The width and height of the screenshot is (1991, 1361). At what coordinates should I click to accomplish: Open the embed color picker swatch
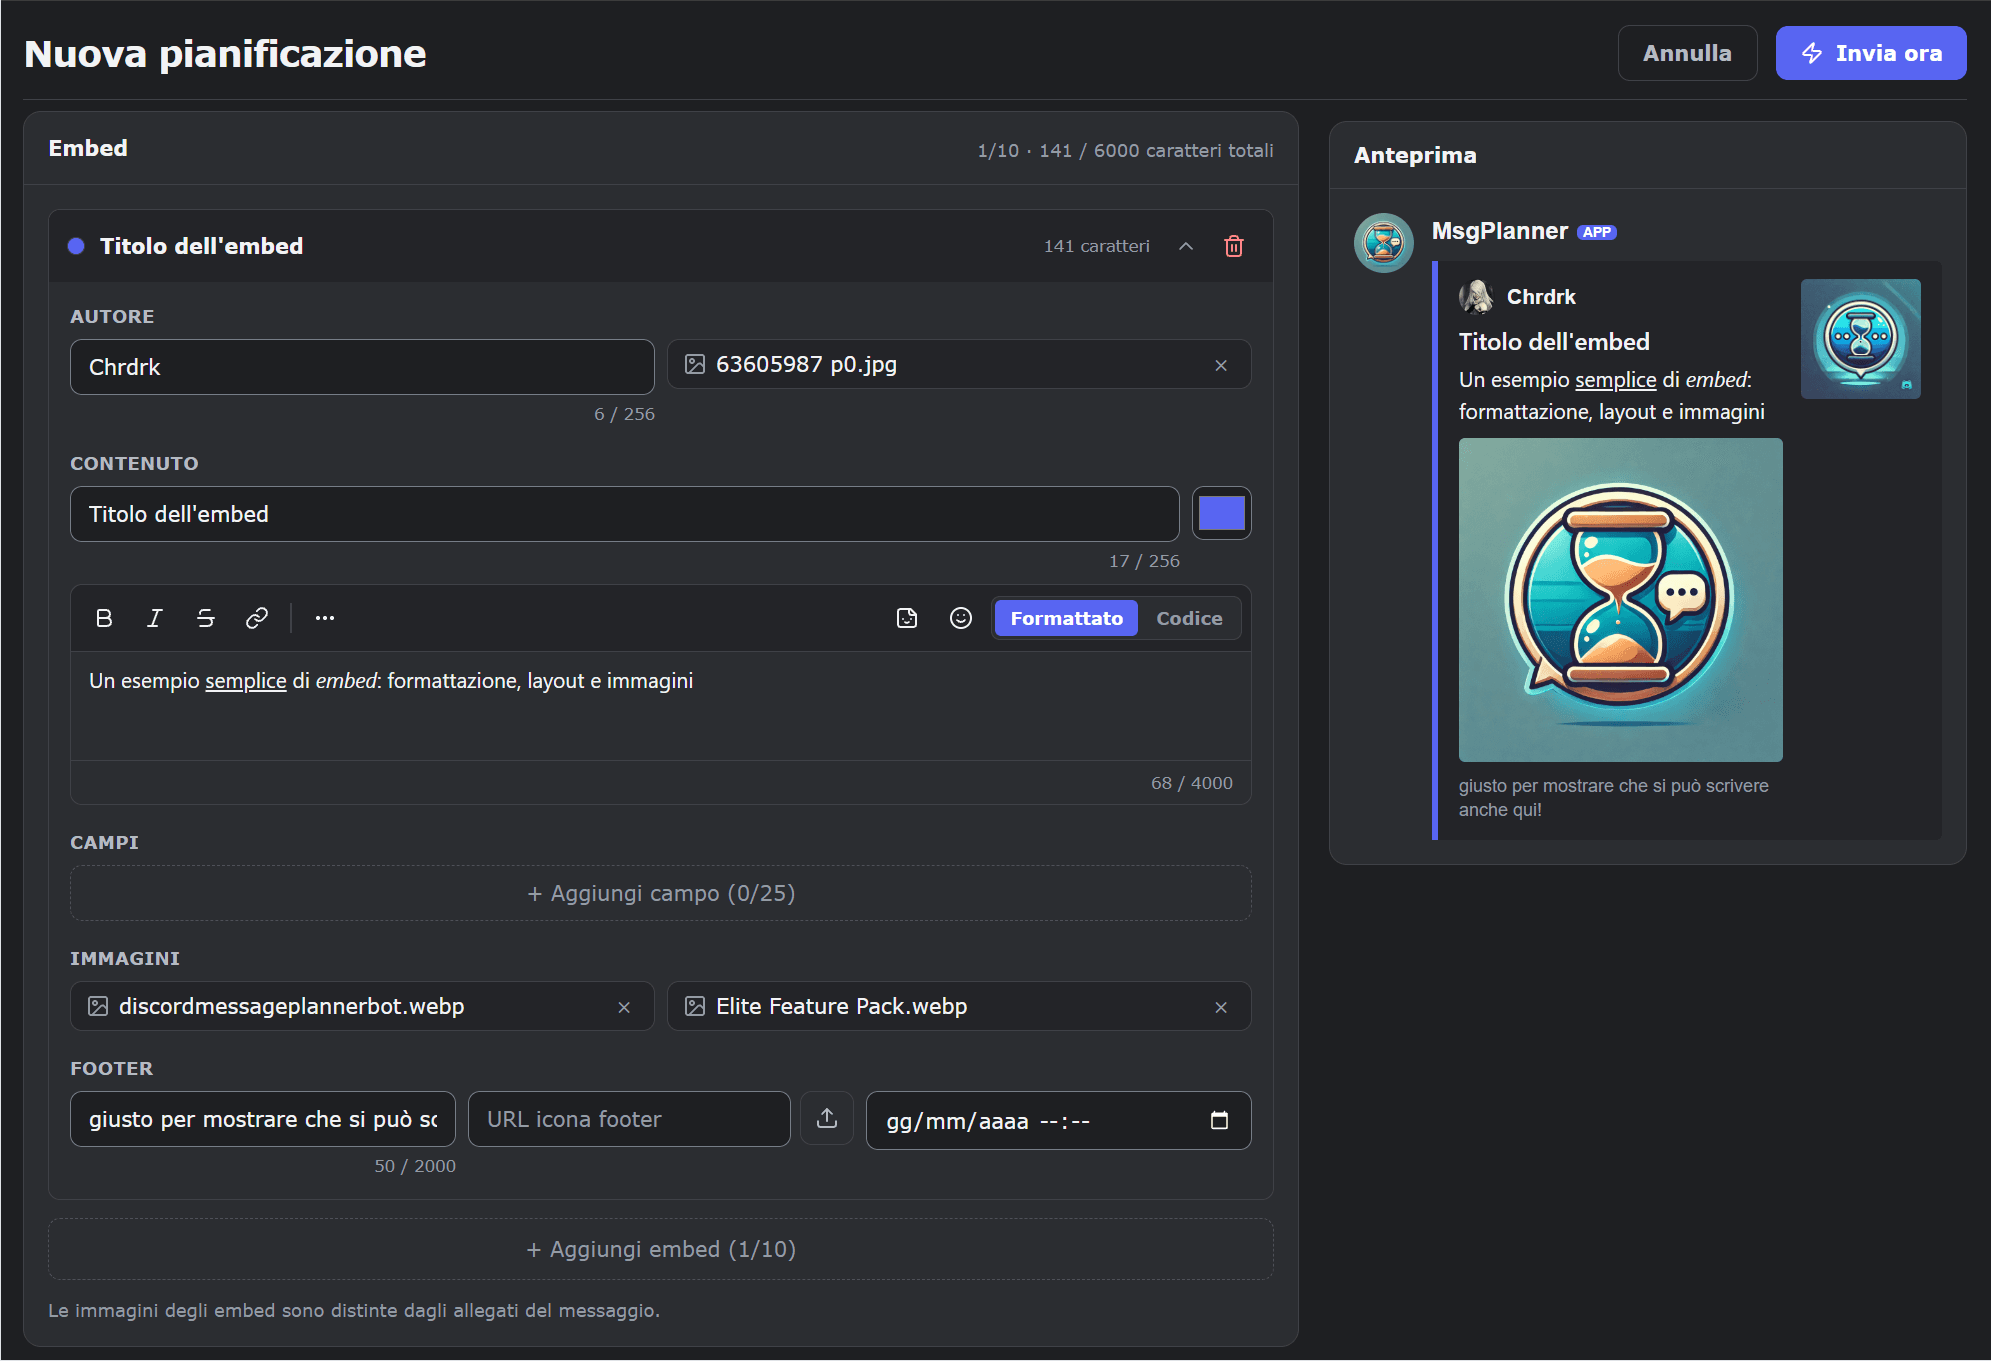[1221, 513]
